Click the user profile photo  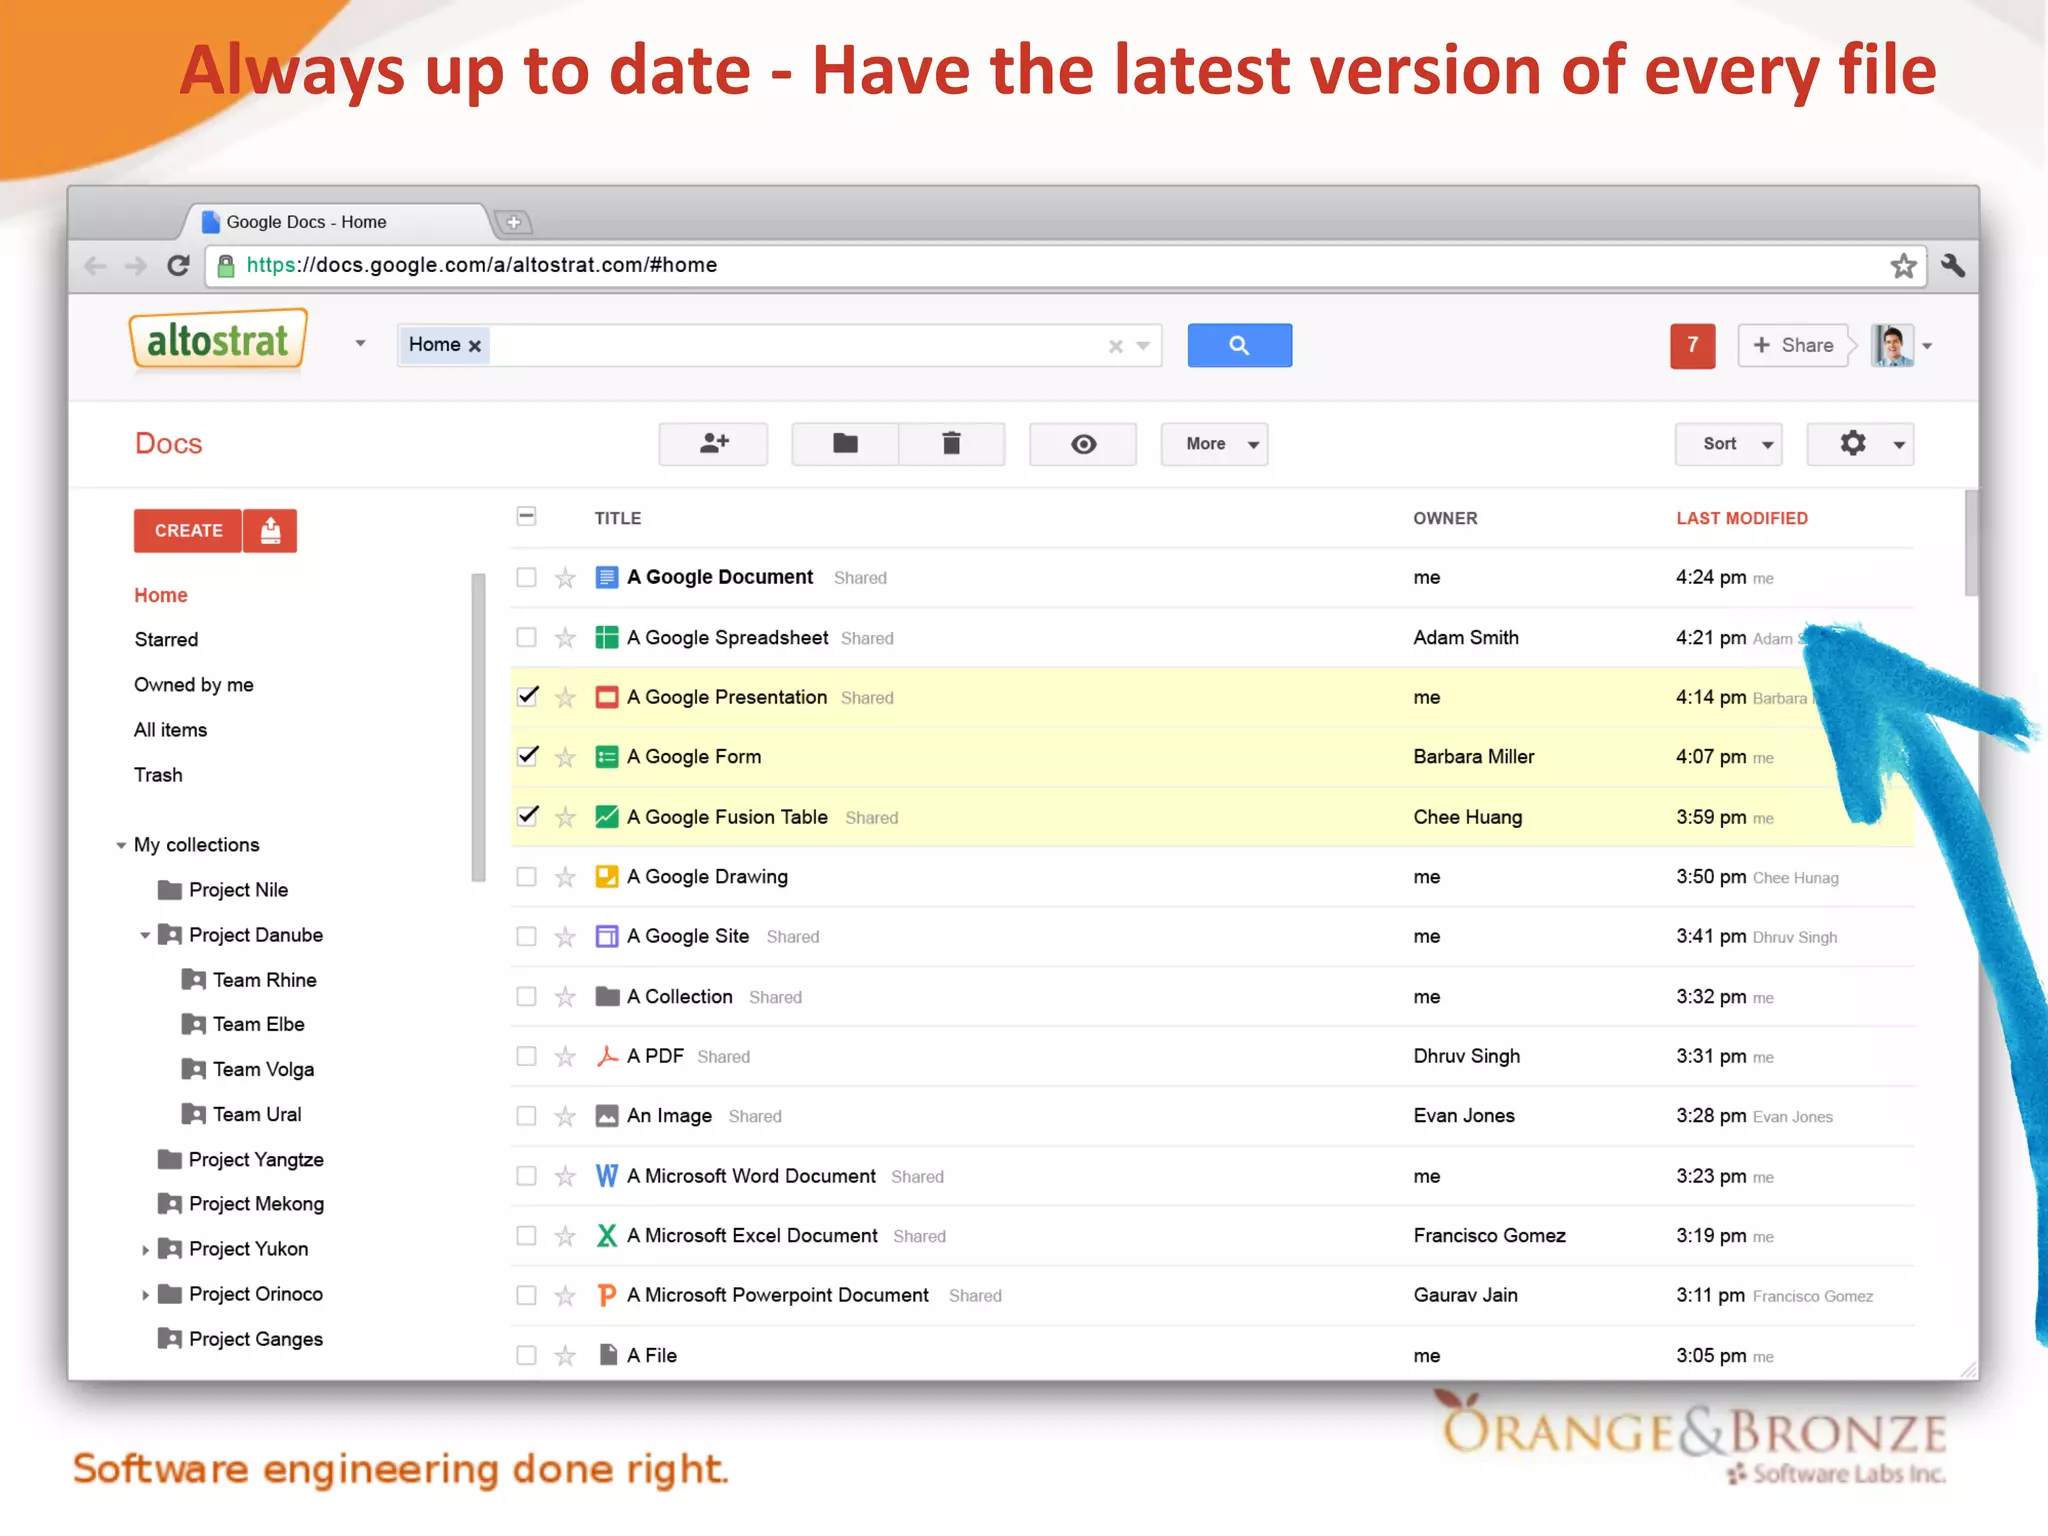click(1892, 346)
